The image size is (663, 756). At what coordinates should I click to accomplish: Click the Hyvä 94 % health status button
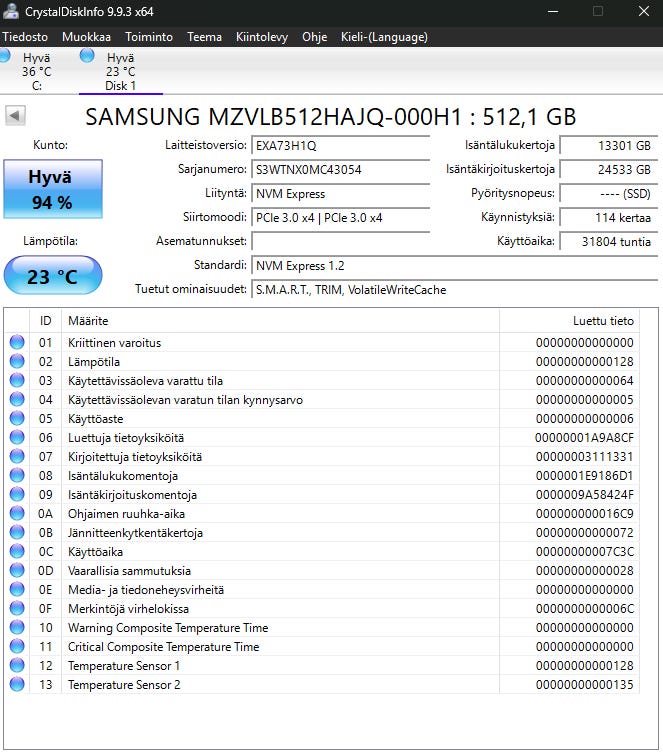click(x=53, y=189)
